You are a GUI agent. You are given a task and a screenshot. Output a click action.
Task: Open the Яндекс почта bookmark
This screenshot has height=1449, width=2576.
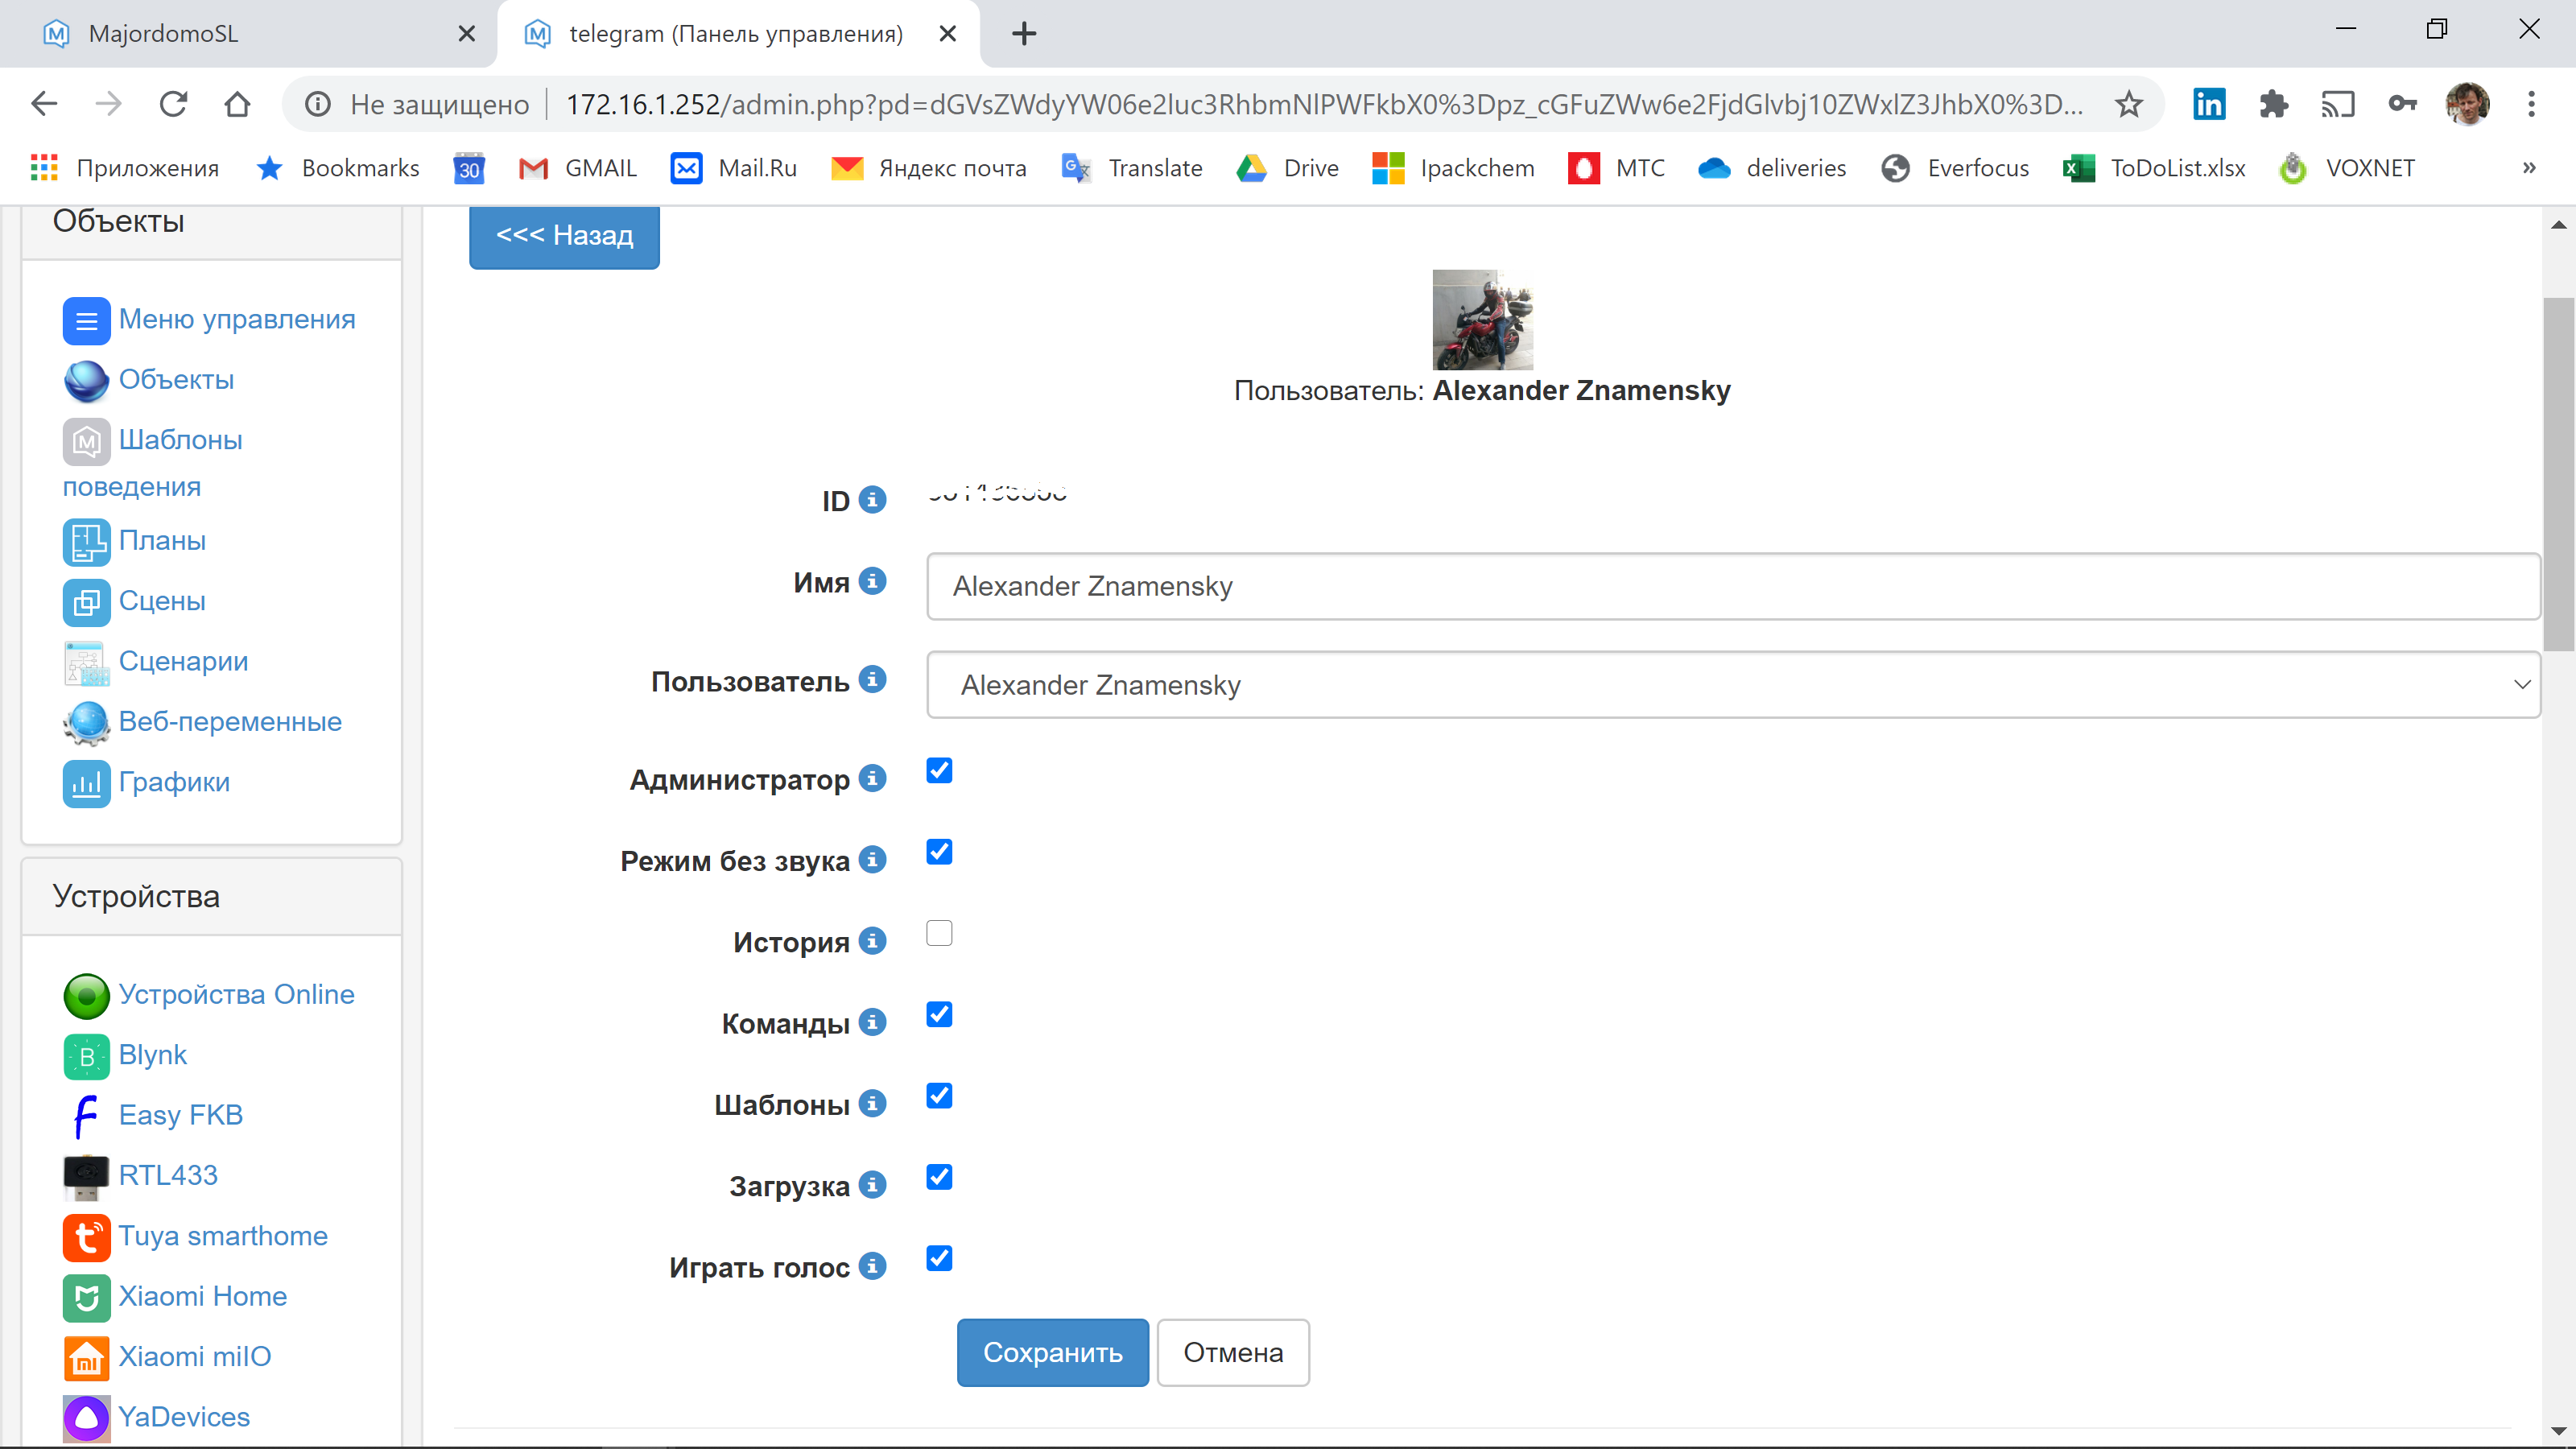coord(951,168)
